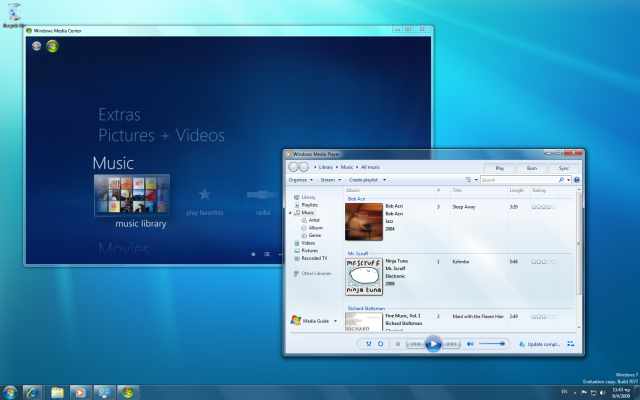Select Maid with the Flaxen Hair track
Viewport: 640px width, 400px height.
coord(478,316)
